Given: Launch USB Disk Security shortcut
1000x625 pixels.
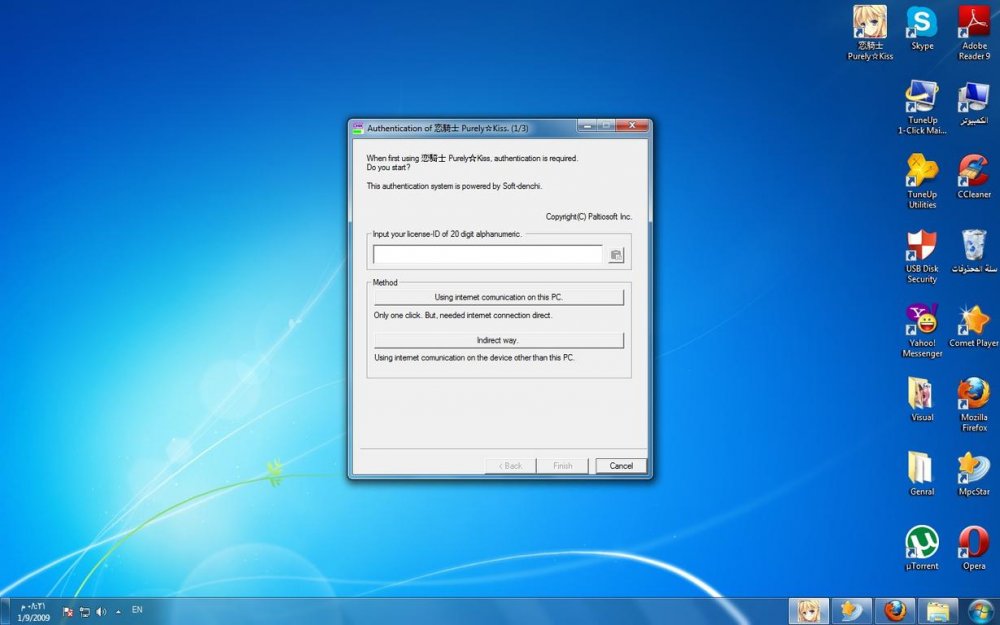Looking at the screenshot, I should pos(922,246).
